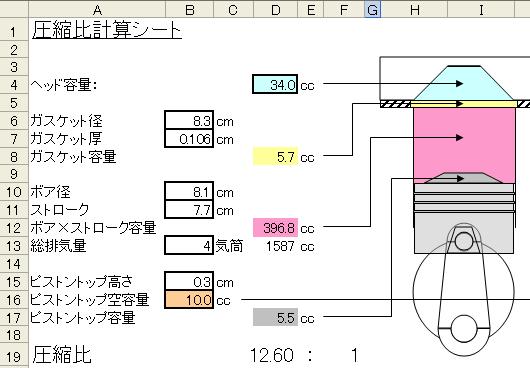Screen dimensions: 530x368
Task: Click the yellow gasket volume cell 5.7
Action: click(275, 156)
